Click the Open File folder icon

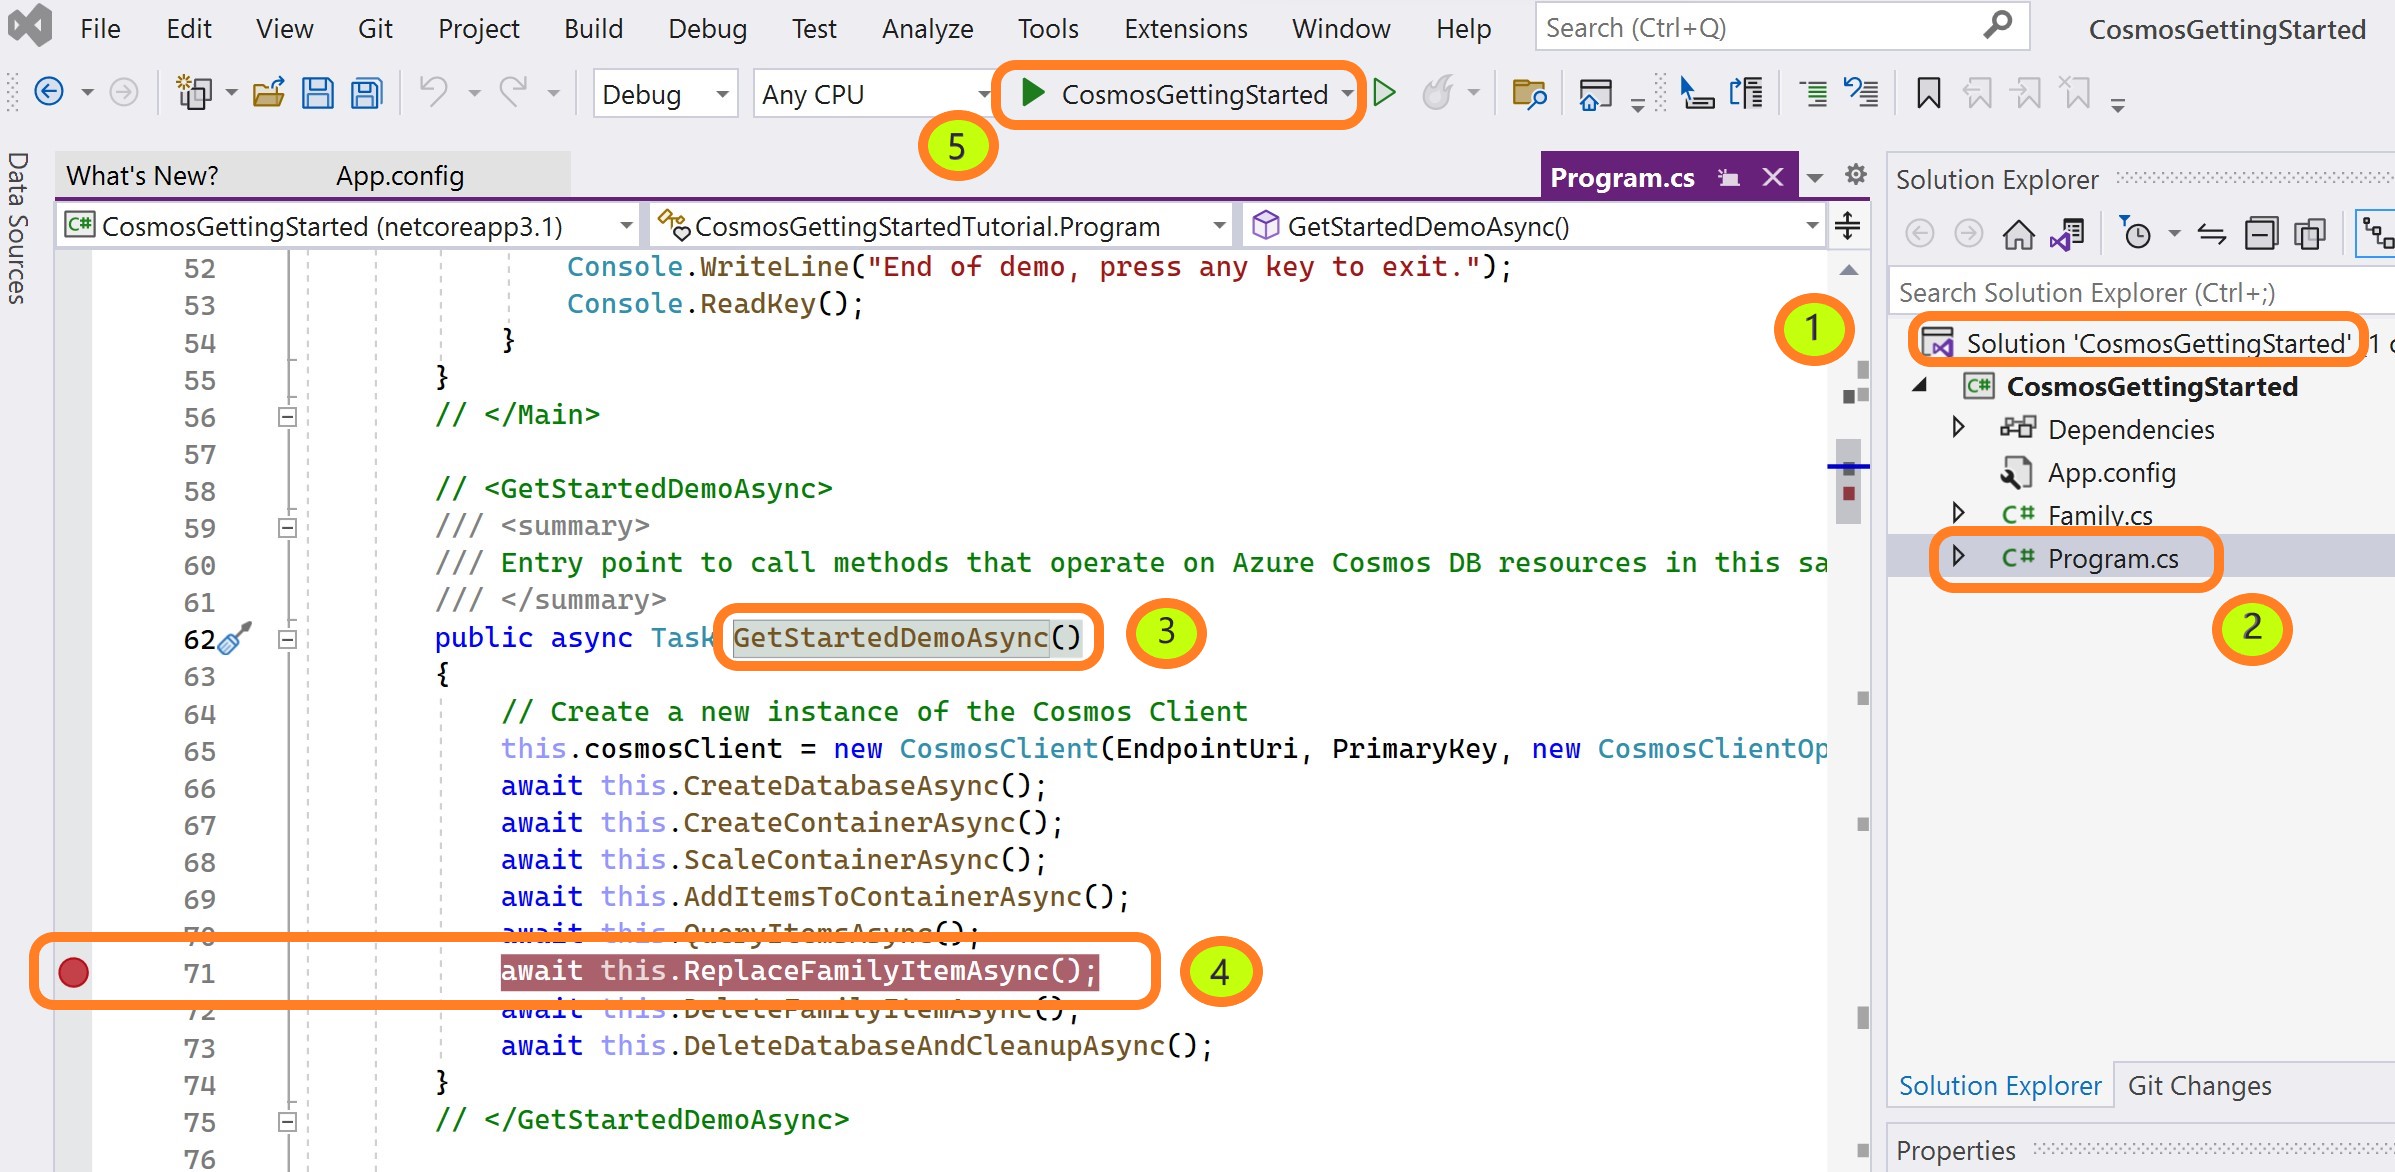[268, 94]
